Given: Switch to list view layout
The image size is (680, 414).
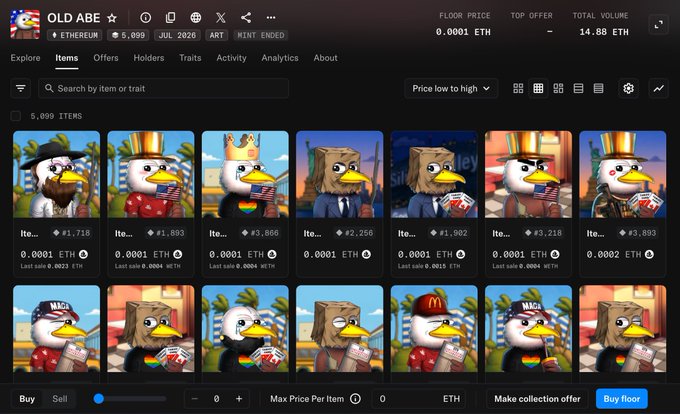Looking at the screenshot, I should 578,88.
